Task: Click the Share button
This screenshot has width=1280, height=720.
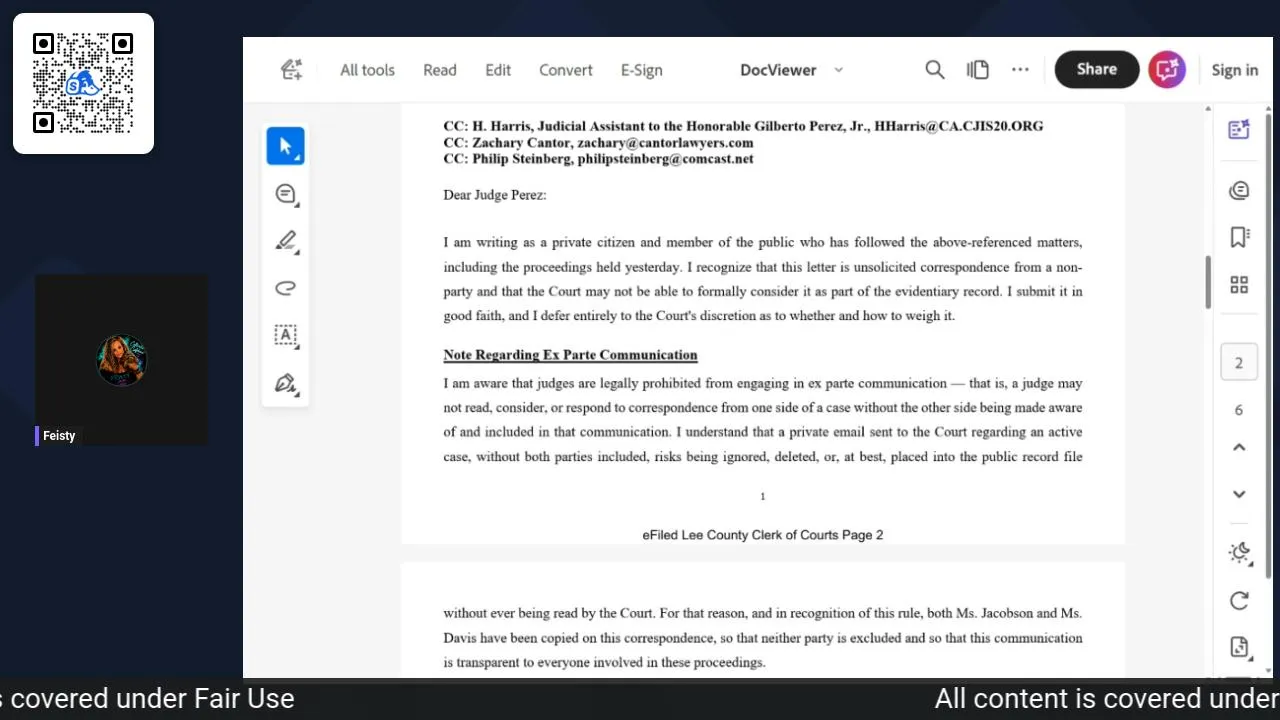Action: click(1097, 70)
